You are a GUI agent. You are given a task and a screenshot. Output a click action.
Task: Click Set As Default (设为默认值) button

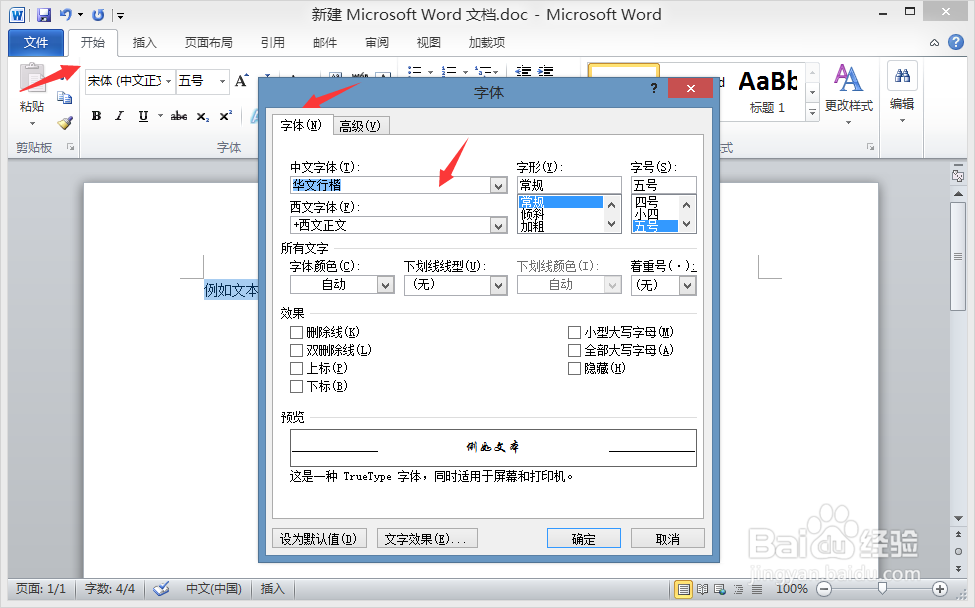pyautogui.click(x=319, y=539)
